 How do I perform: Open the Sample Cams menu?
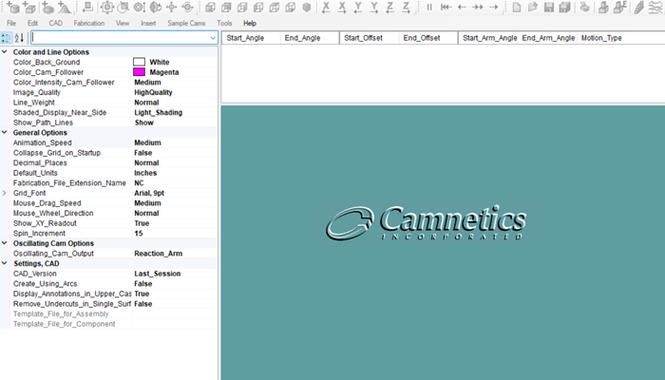[187, 23]
